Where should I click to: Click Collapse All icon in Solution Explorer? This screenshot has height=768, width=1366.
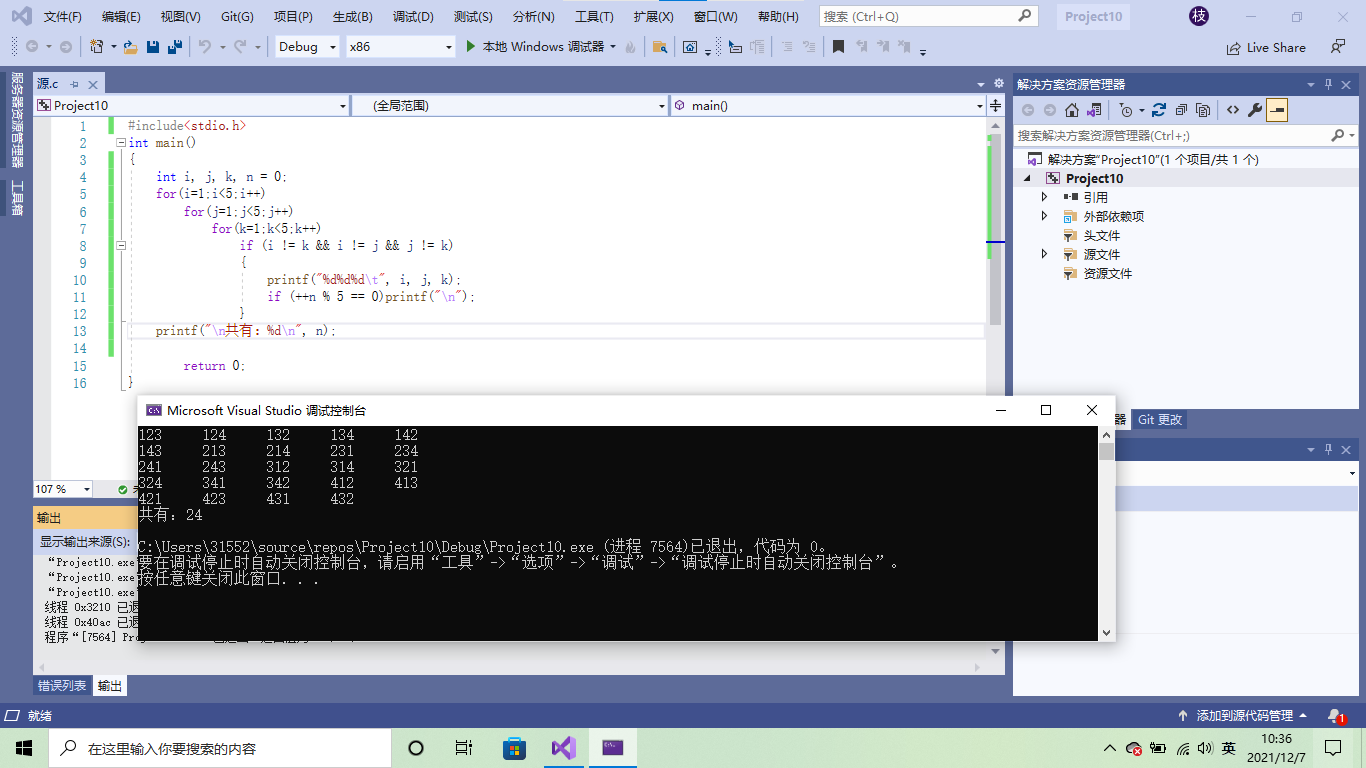[x=1181, y=110]
